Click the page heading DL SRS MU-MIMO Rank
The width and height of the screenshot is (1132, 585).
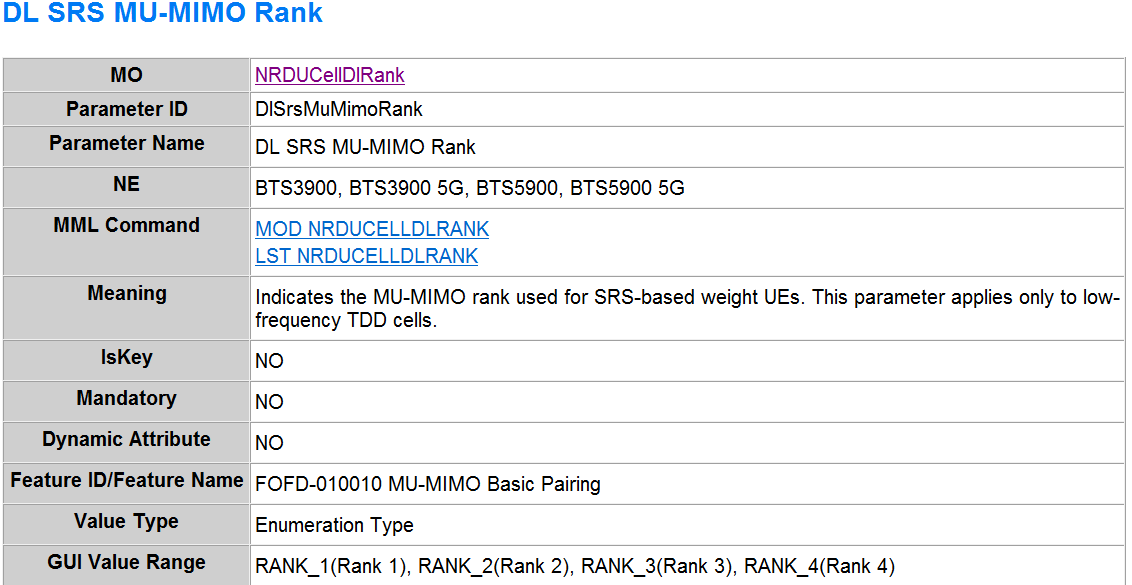click(162, 14)
